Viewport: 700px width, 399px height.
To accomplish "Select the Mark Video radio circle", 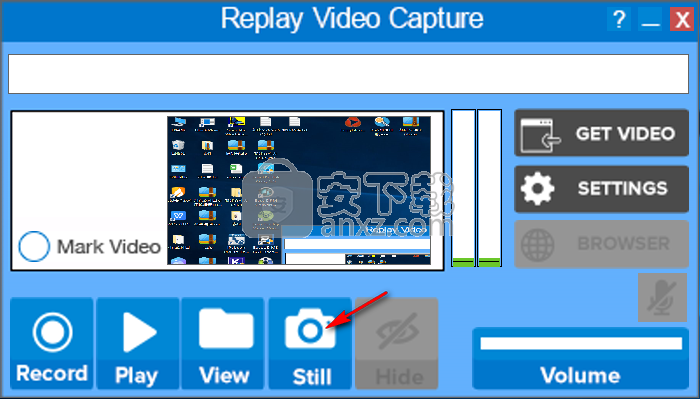I will [x=34, y=246].
